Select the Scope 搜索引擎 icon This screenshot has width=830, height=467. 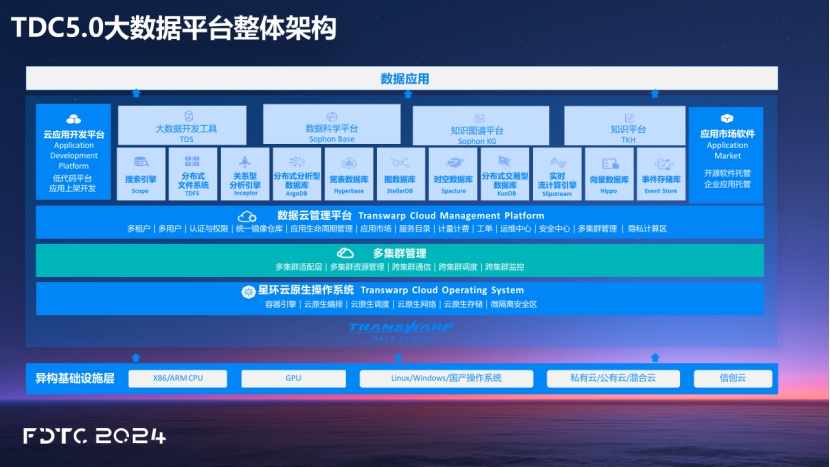141,162
